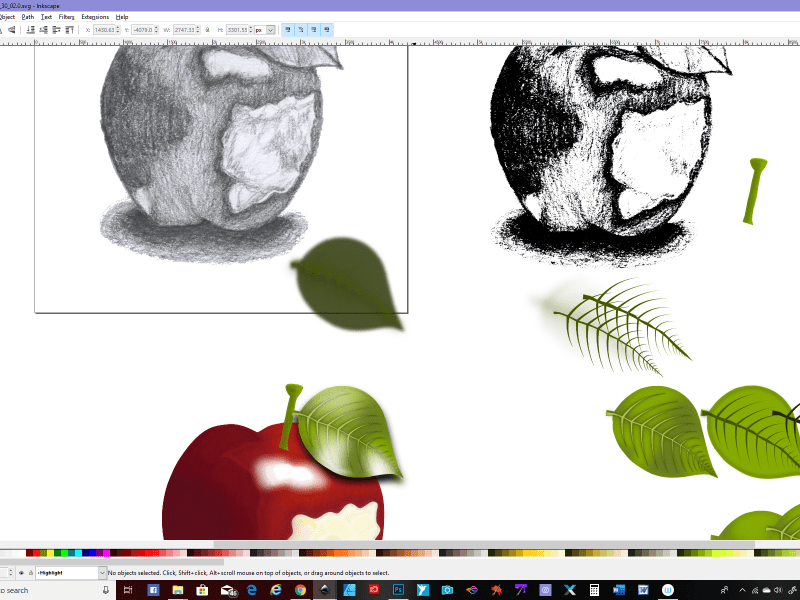The height and width of the screenshot is (600, 800).
Task: Pick the green swatch in the color palette
Action: tap(63, 553)
